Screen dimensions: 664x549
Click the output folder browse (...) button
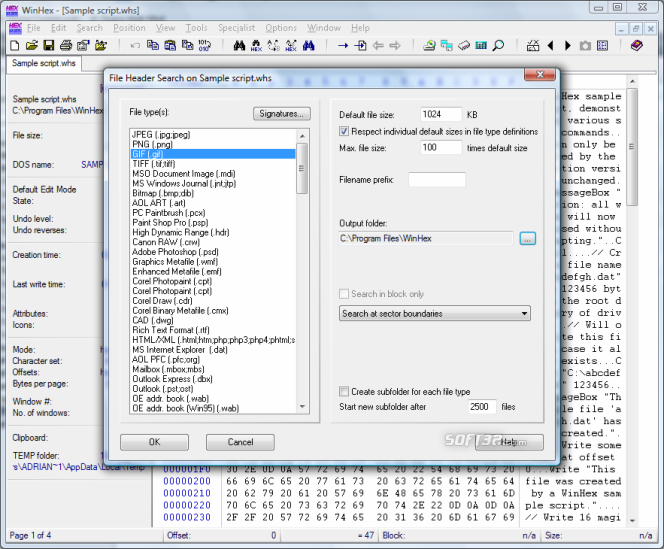tap(527, 238)
